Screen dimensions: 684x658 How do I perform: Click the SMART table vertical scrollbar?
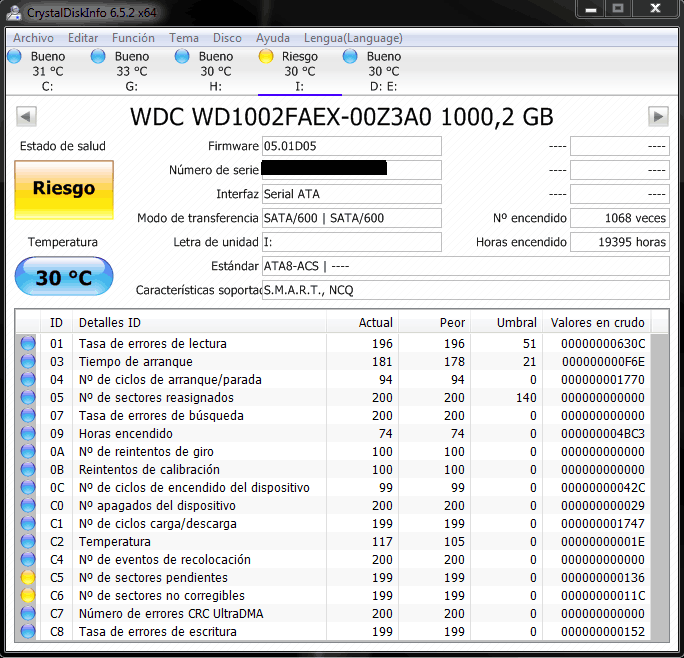659,487
